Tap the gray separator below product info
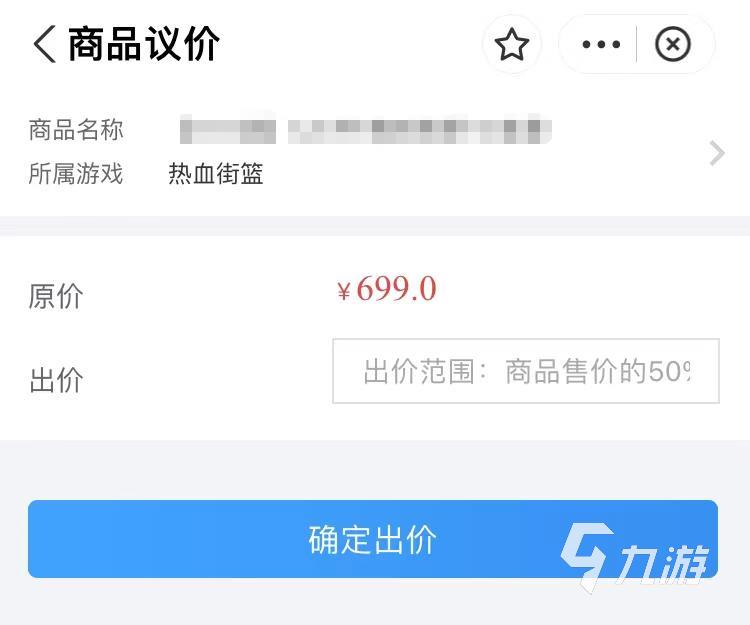This screenshot has height=625, width=750. pyautogui.click(x=375, y=226)
